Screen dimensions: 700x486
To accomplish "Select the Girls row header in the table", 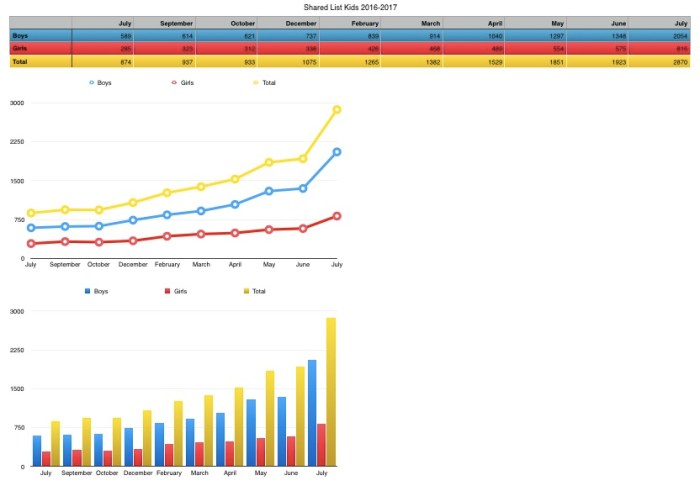I will tap(40, 48).
